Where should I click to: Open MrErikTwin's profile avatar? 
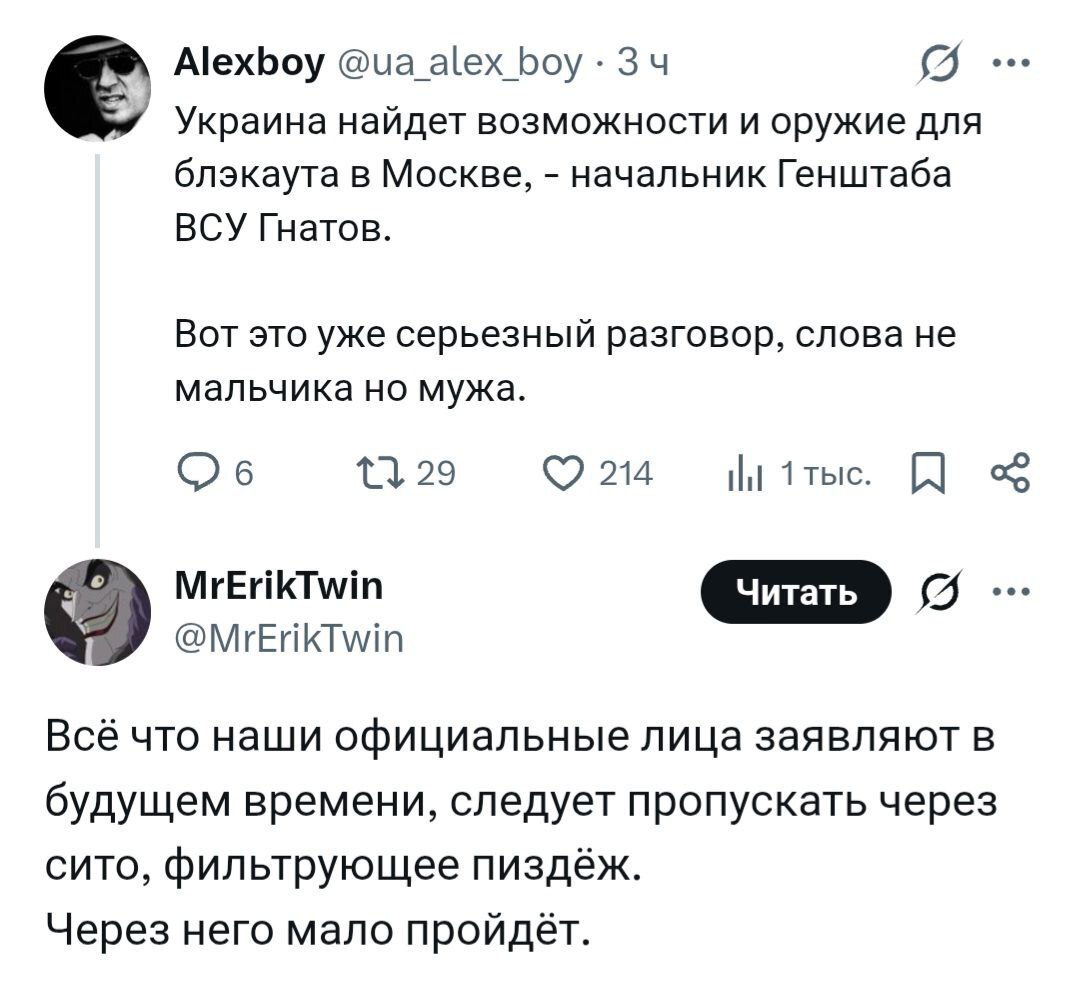pyautogui.click(x=97, y=612)
